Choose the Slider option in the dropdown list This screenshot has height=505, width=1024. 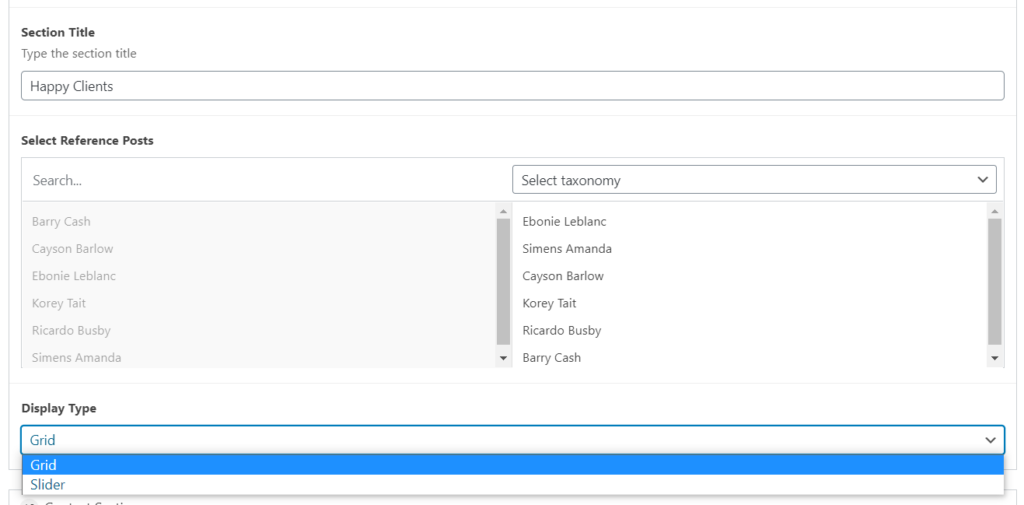(x=512, y=485)
